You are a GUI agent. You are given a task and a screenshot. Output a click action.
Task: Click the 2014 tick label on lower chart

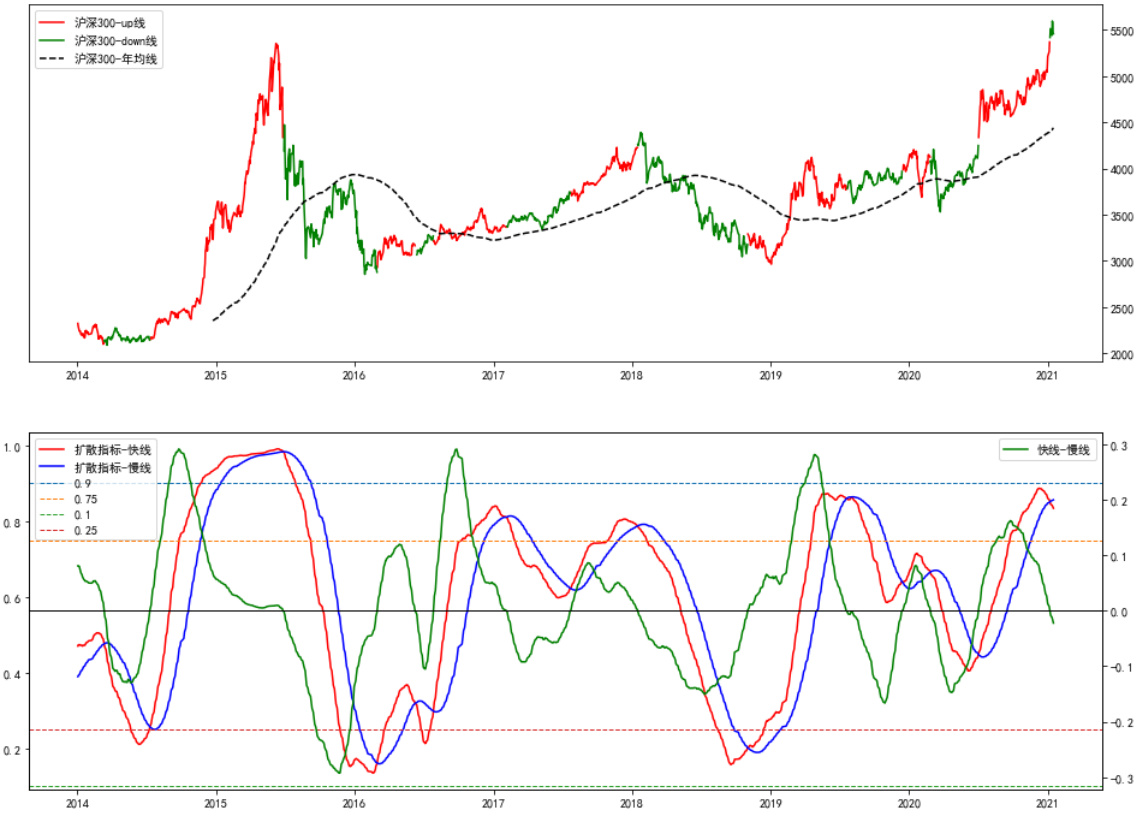pyautogui.click(x=77, y=803)
